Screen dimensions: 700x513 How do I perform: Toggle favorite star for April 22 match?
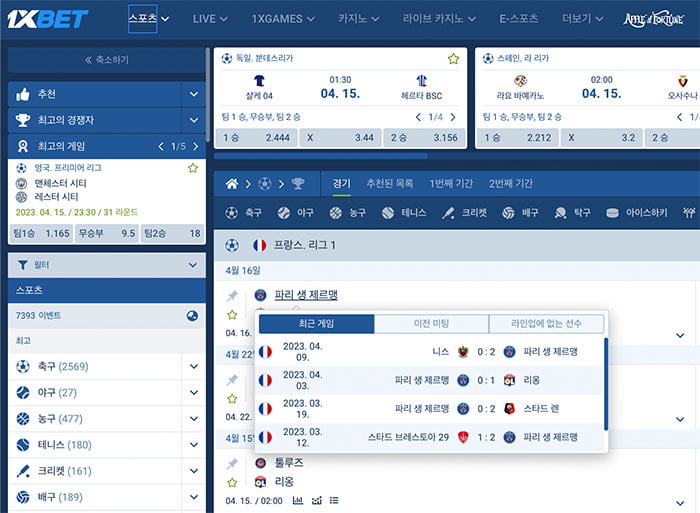point(232,399)
